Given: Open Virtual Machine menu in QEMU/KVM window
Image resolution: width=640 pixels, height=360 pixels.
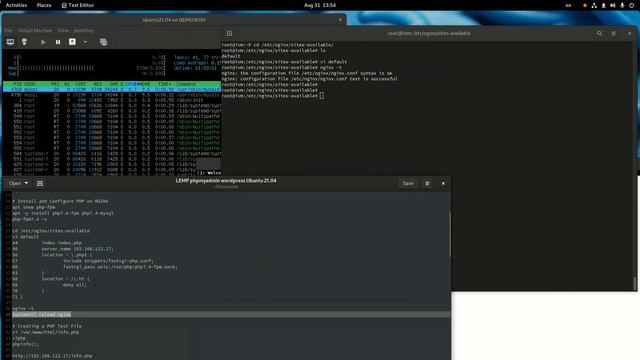Looking at the screenshot, I should click(x=35, y=31).
